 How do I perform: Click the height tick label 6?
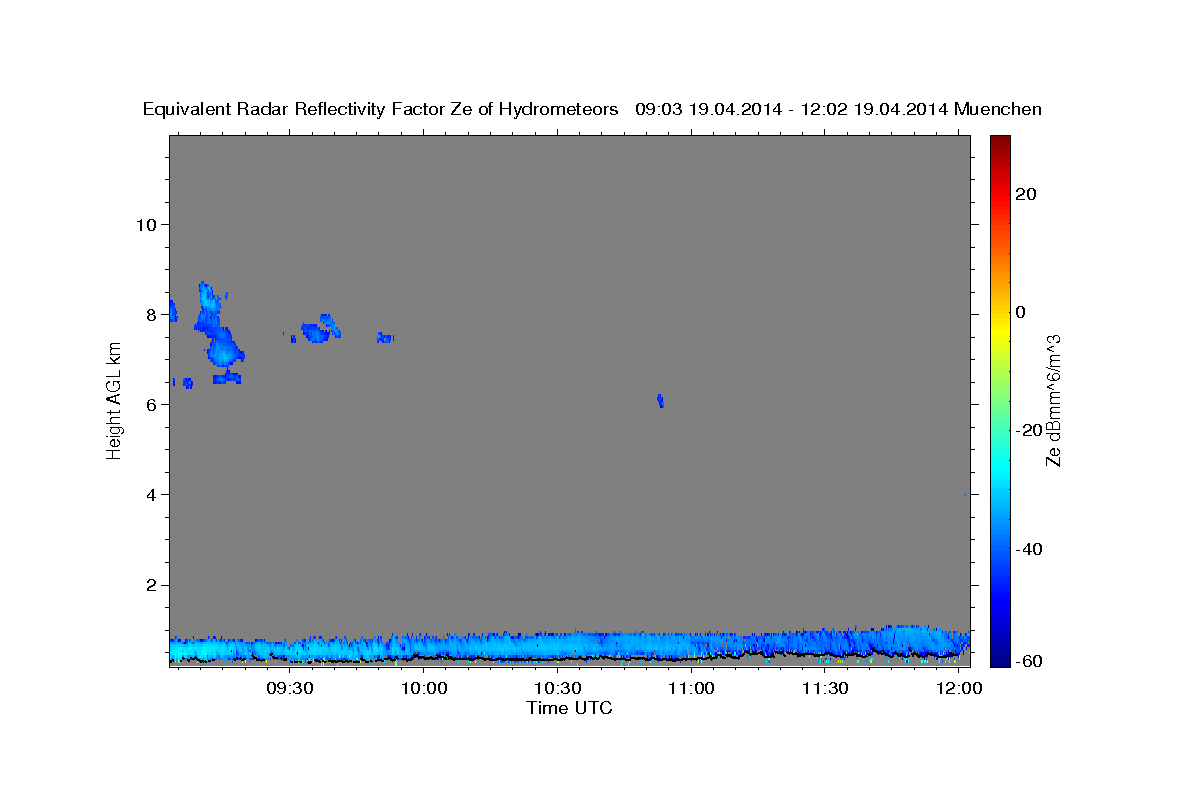tap(152, 404)
